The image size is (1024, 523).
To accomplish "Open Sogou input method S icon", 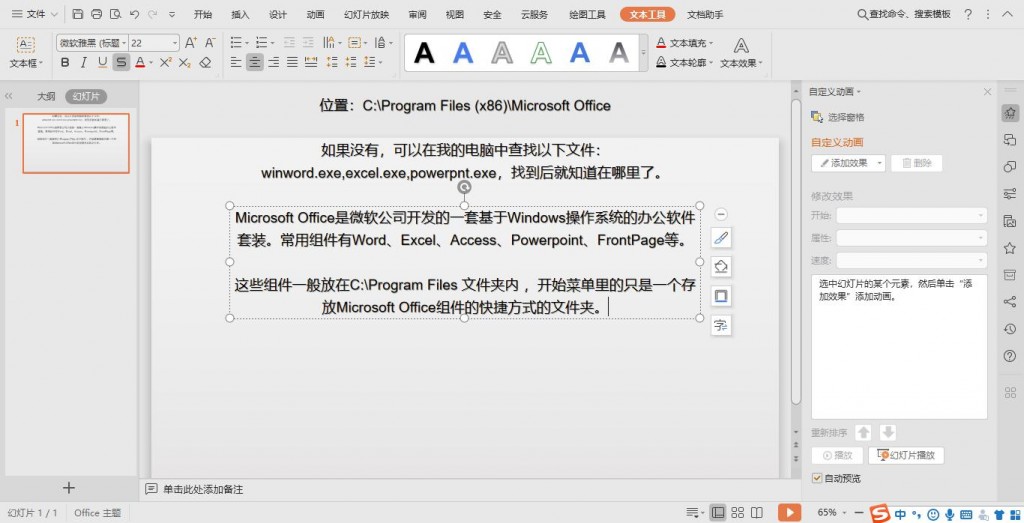I will click(880, 513).
